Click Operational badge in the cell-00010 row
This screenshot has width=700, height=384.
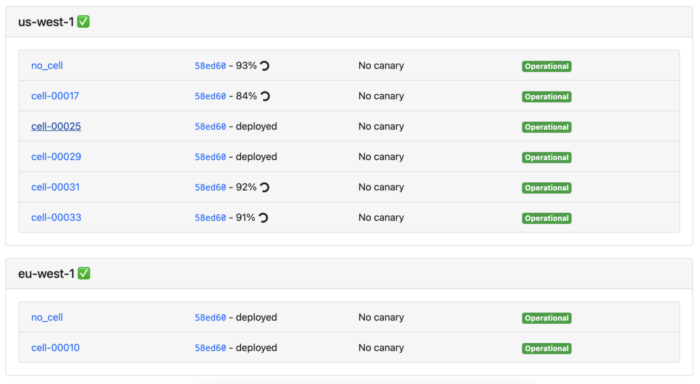click(x=546, y=348)
